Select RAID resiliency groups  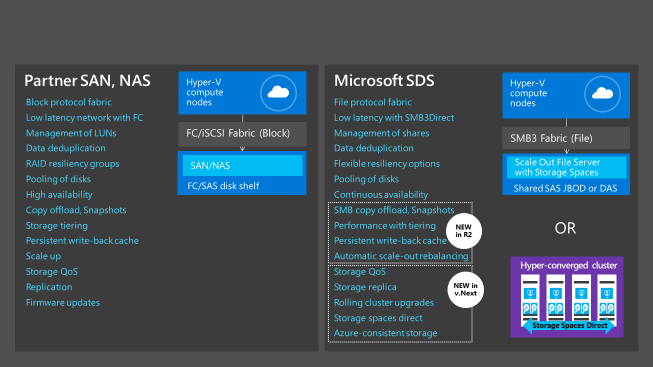pos(72,164)
